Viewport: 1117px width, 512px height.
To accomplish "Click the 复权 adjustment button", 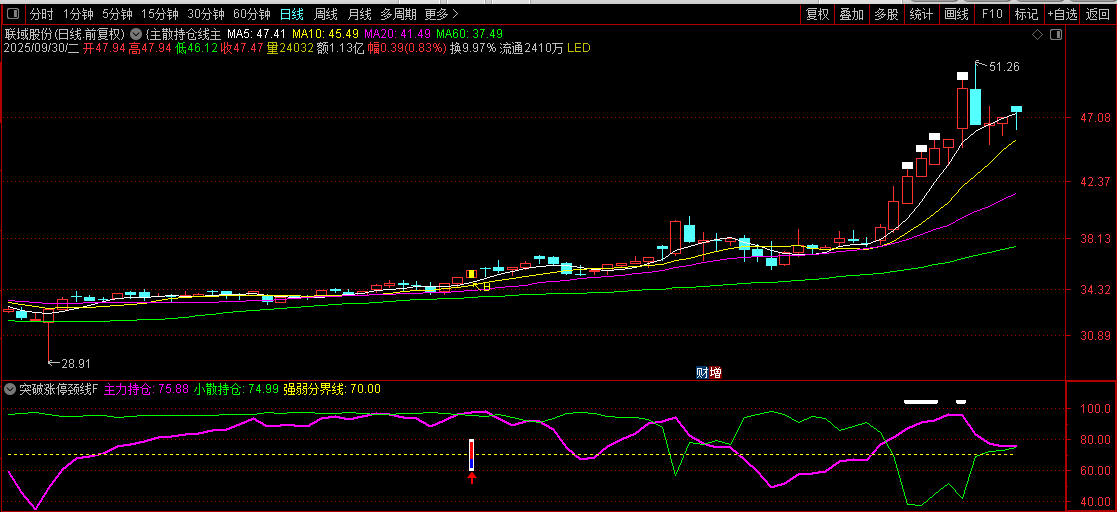I will (817, 14).
